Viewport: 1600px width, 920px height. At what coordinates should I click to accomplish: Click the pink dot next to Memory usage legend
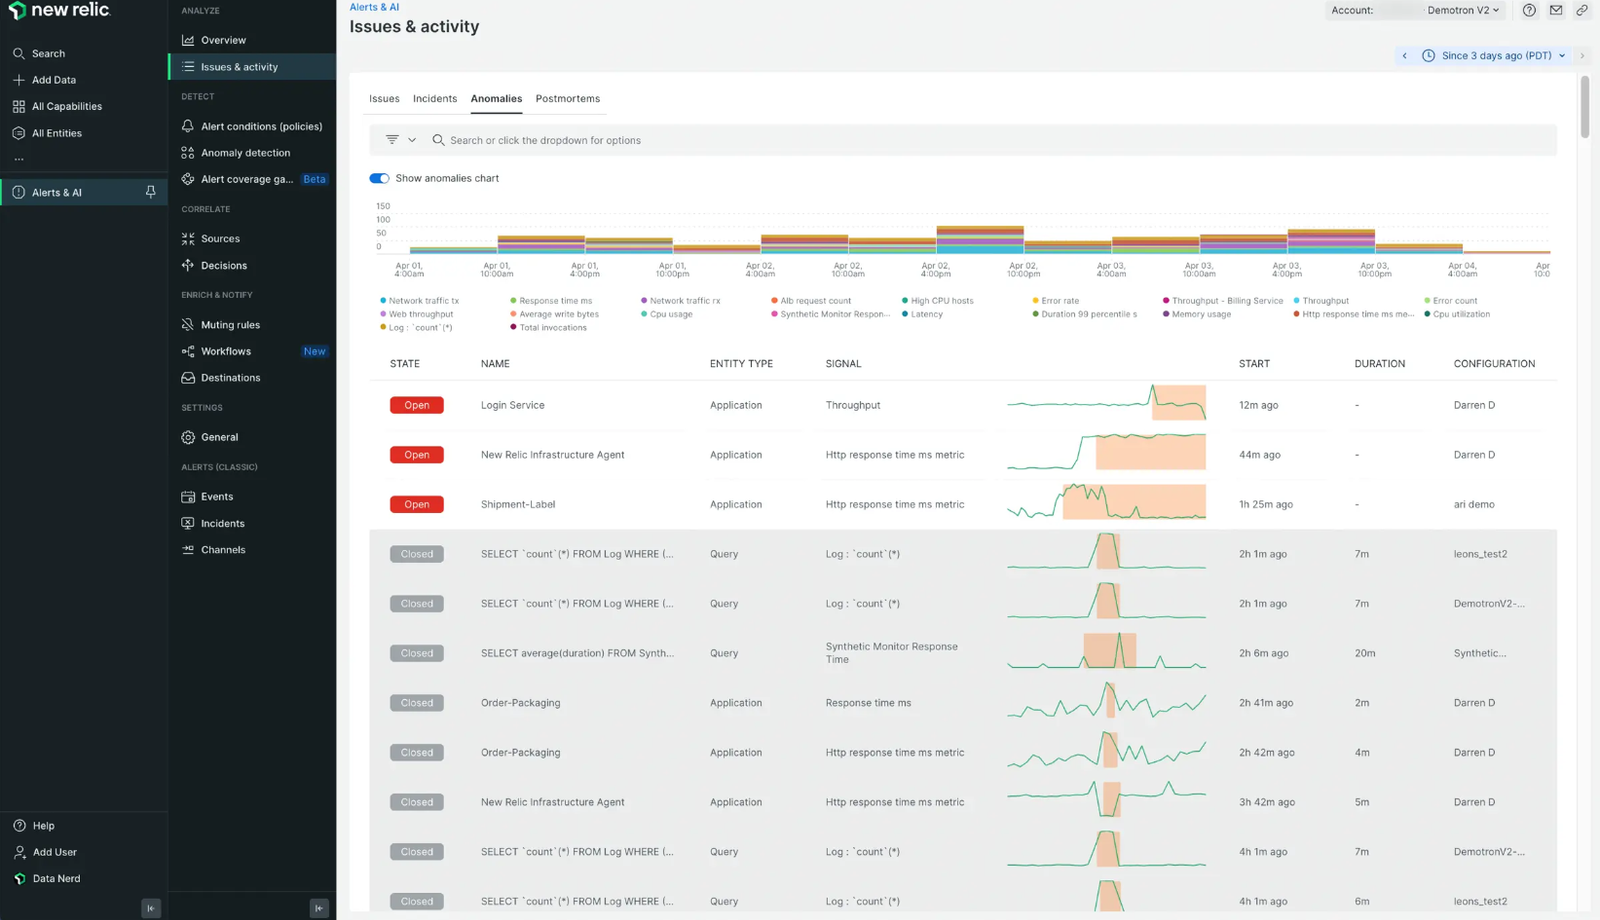click(1167, 314)
